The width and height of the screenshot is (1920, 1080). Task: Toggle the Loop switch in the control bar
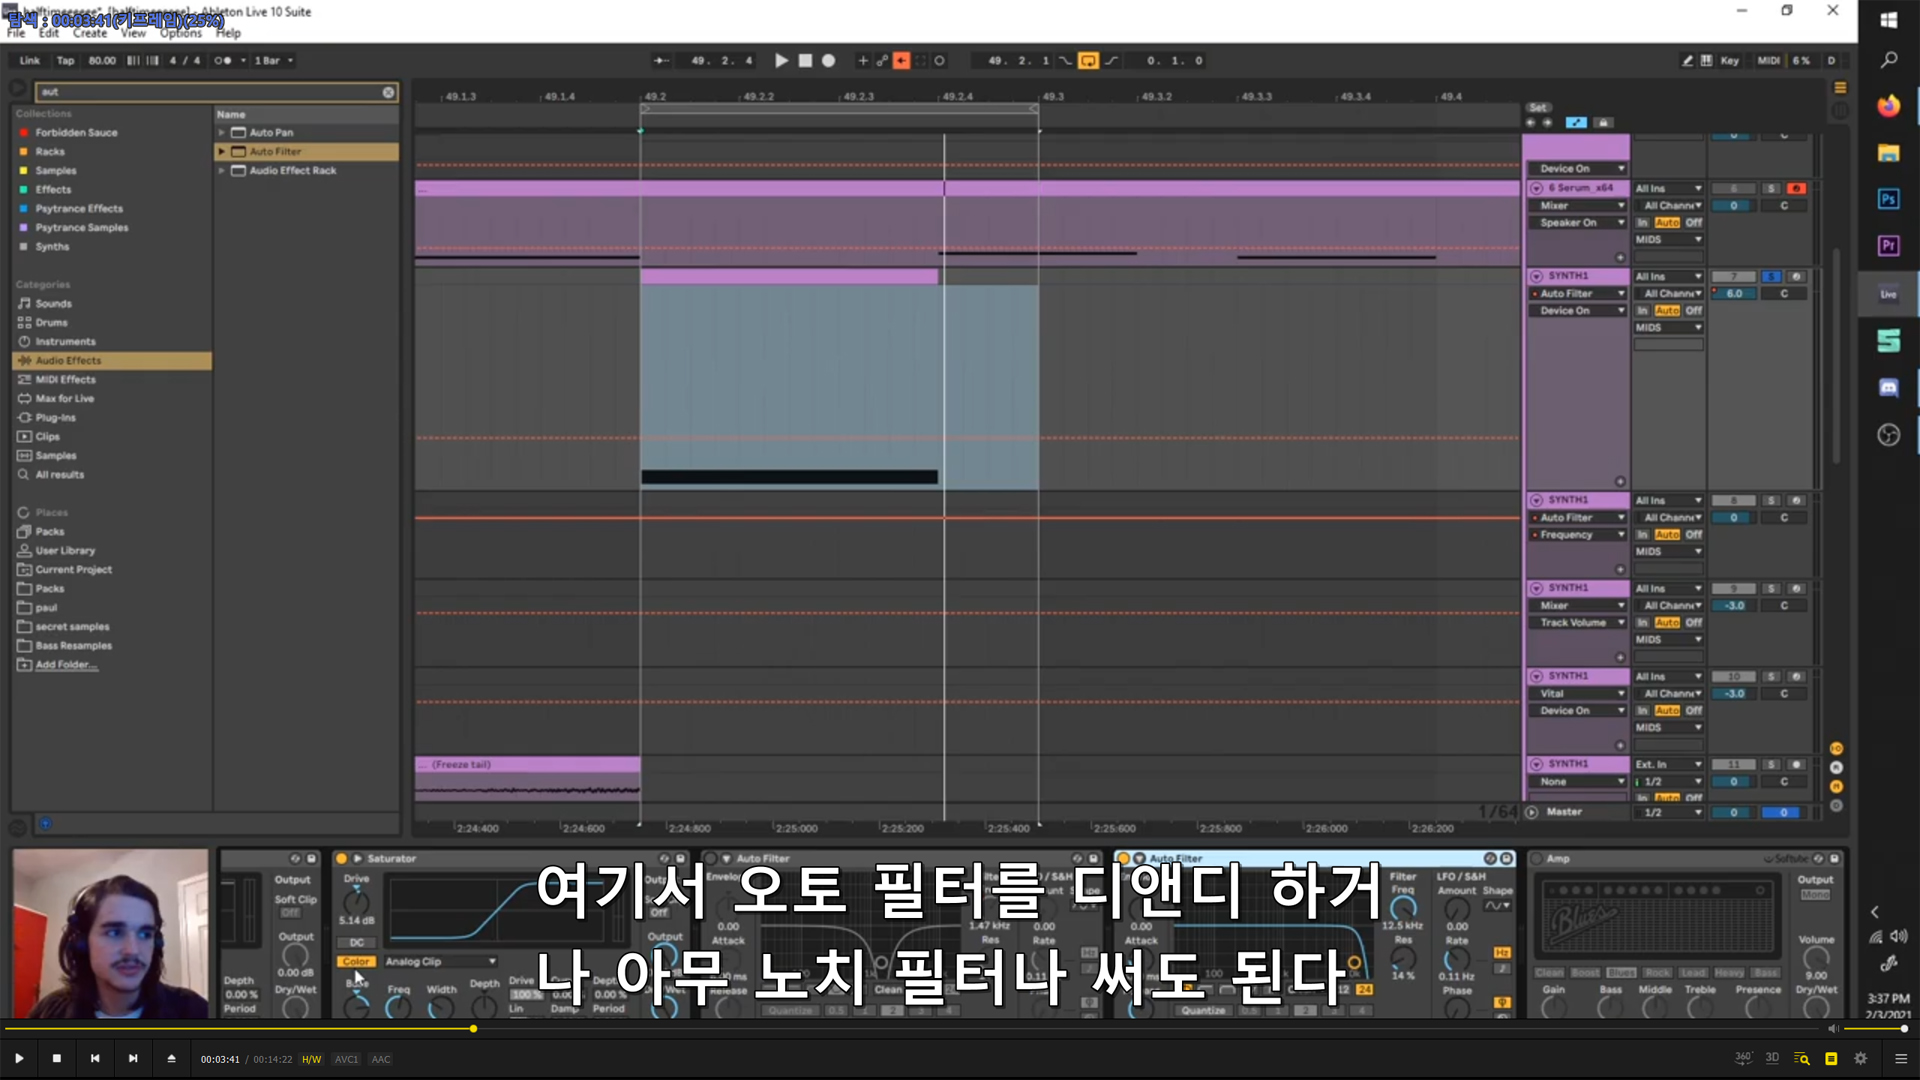[1088, 61]
